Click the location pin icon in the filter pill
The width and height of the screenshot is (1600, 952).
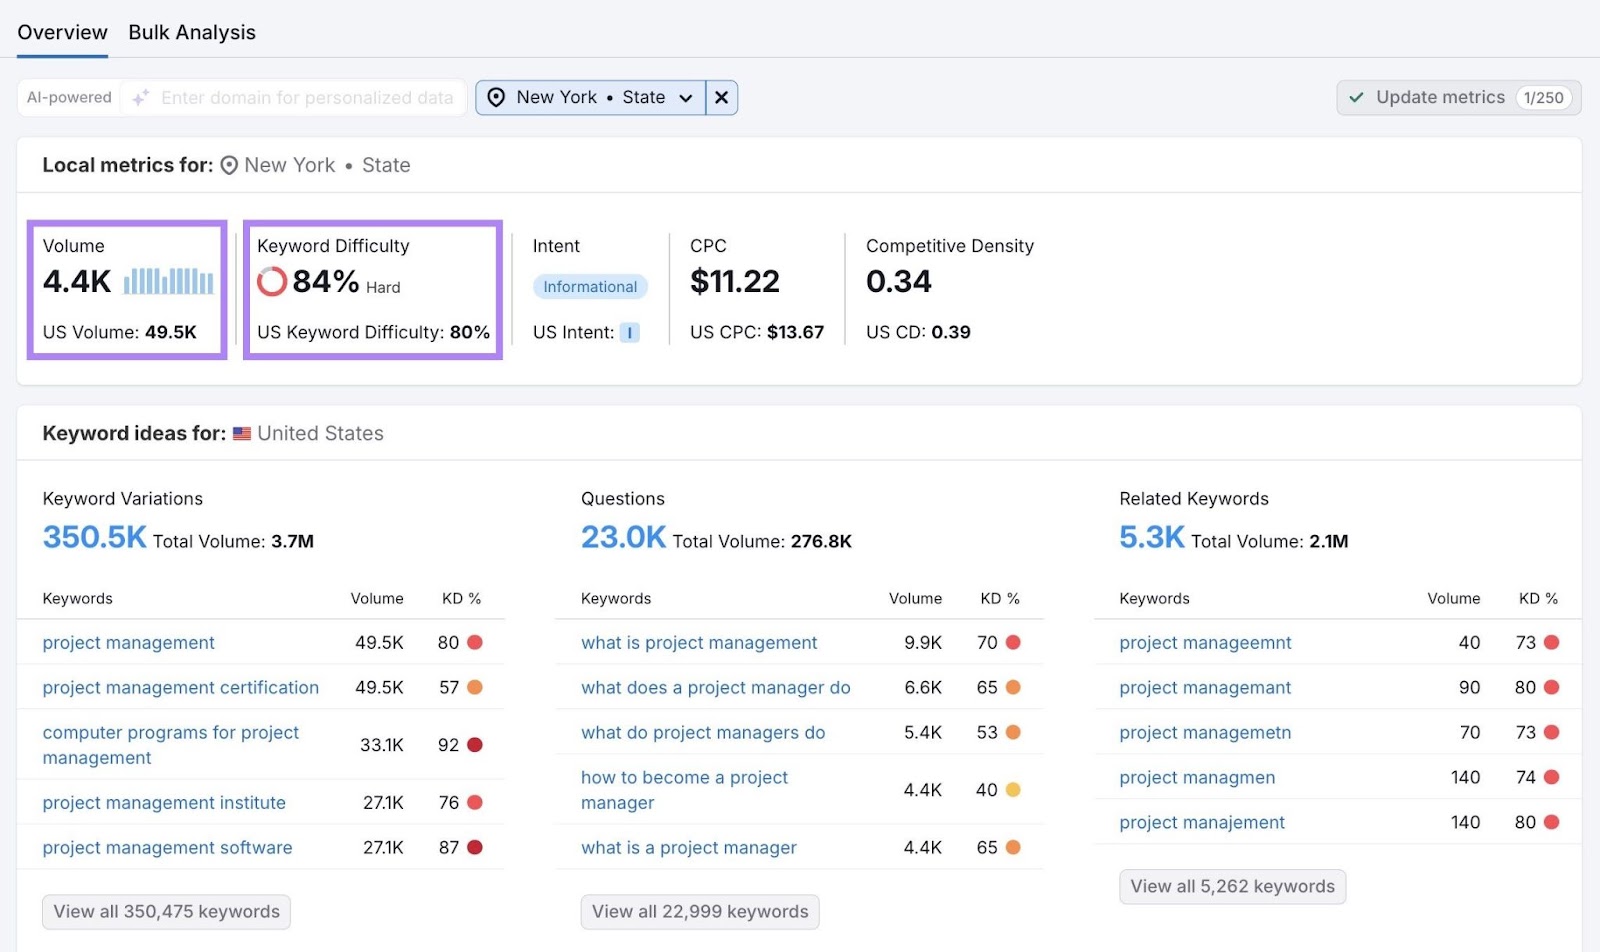pyautogui.click(x=496, y=97)
